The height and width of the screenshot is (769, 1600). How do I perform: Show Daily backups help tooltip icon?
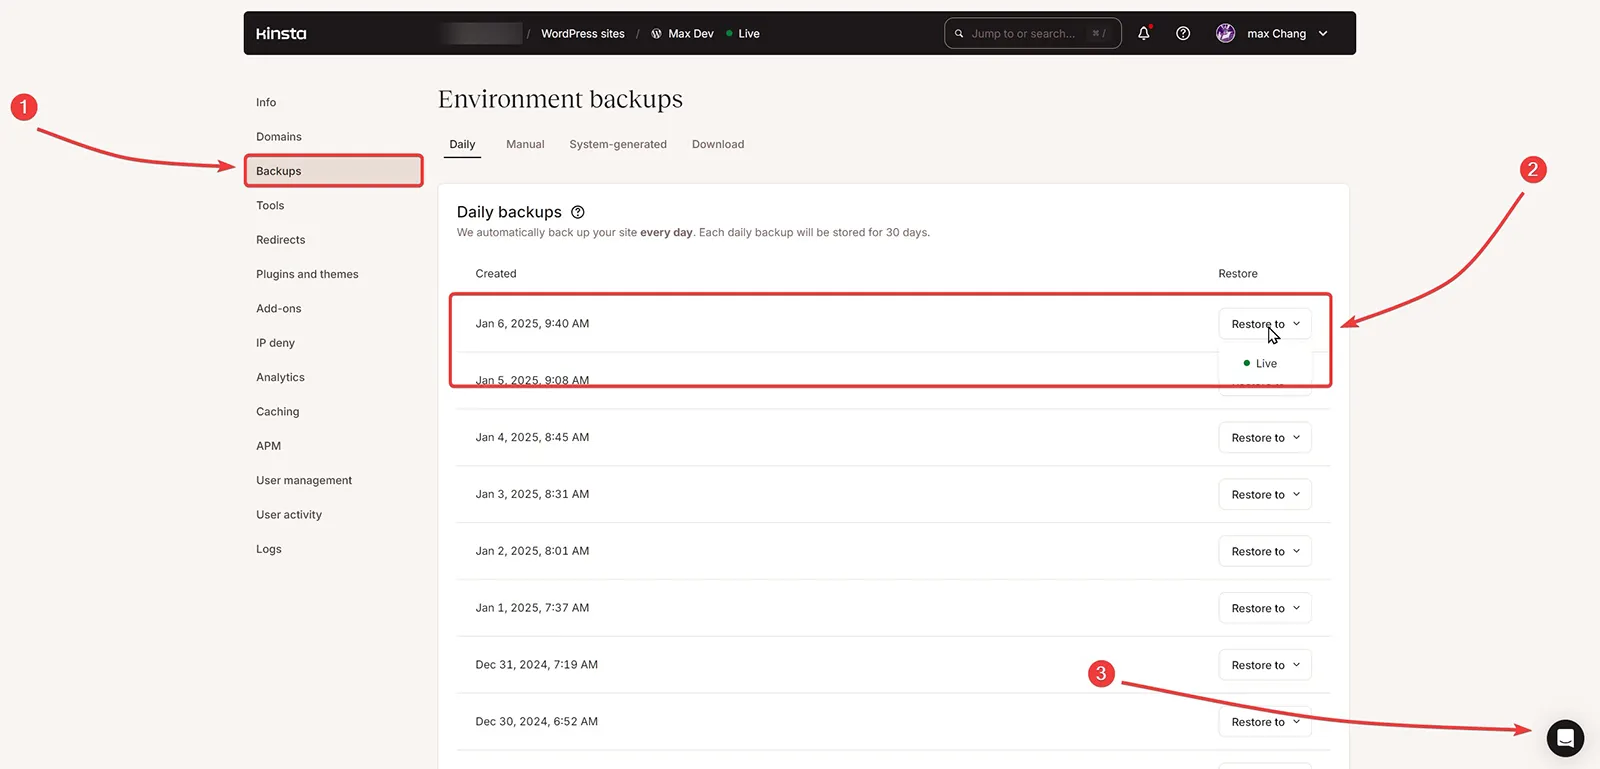[578, 212]
